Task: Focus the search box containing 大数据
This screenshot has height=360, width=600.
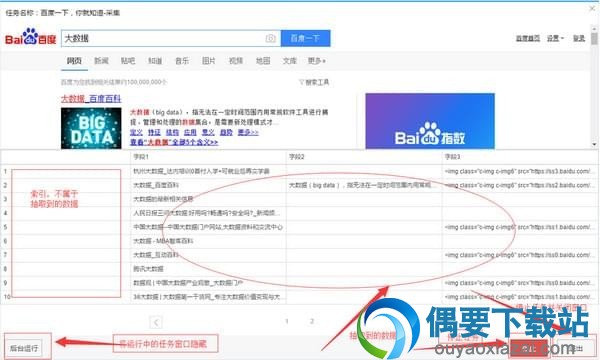Action: pyautogui.click(x=171, y=38)
